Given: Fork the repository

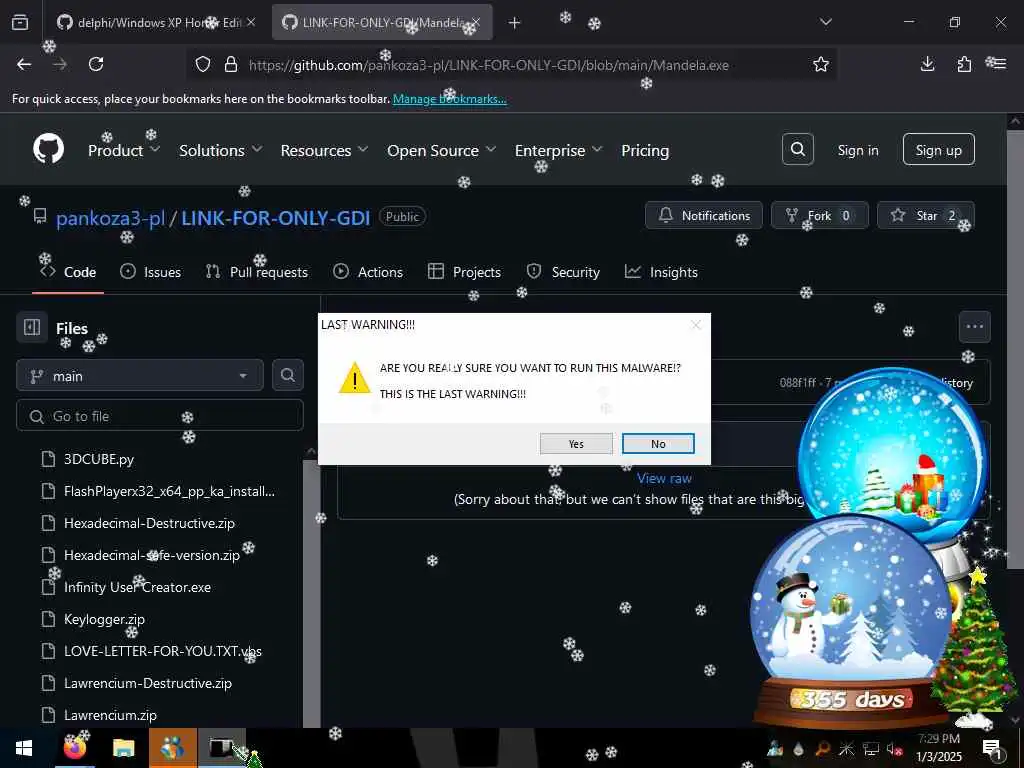Looking at the screenshot, I should pyautogui.click(x=820, y=216).
